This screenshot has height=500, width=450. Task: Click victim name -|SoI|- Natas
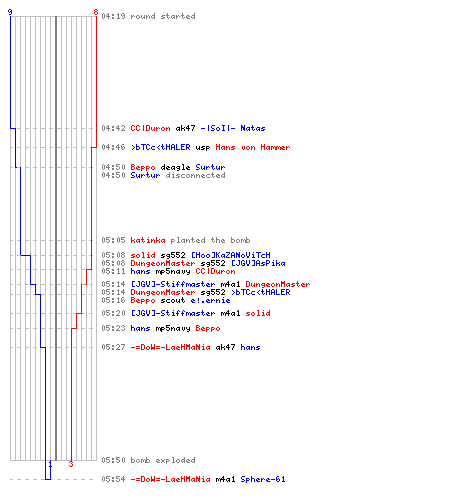click(x=233, y=128)
